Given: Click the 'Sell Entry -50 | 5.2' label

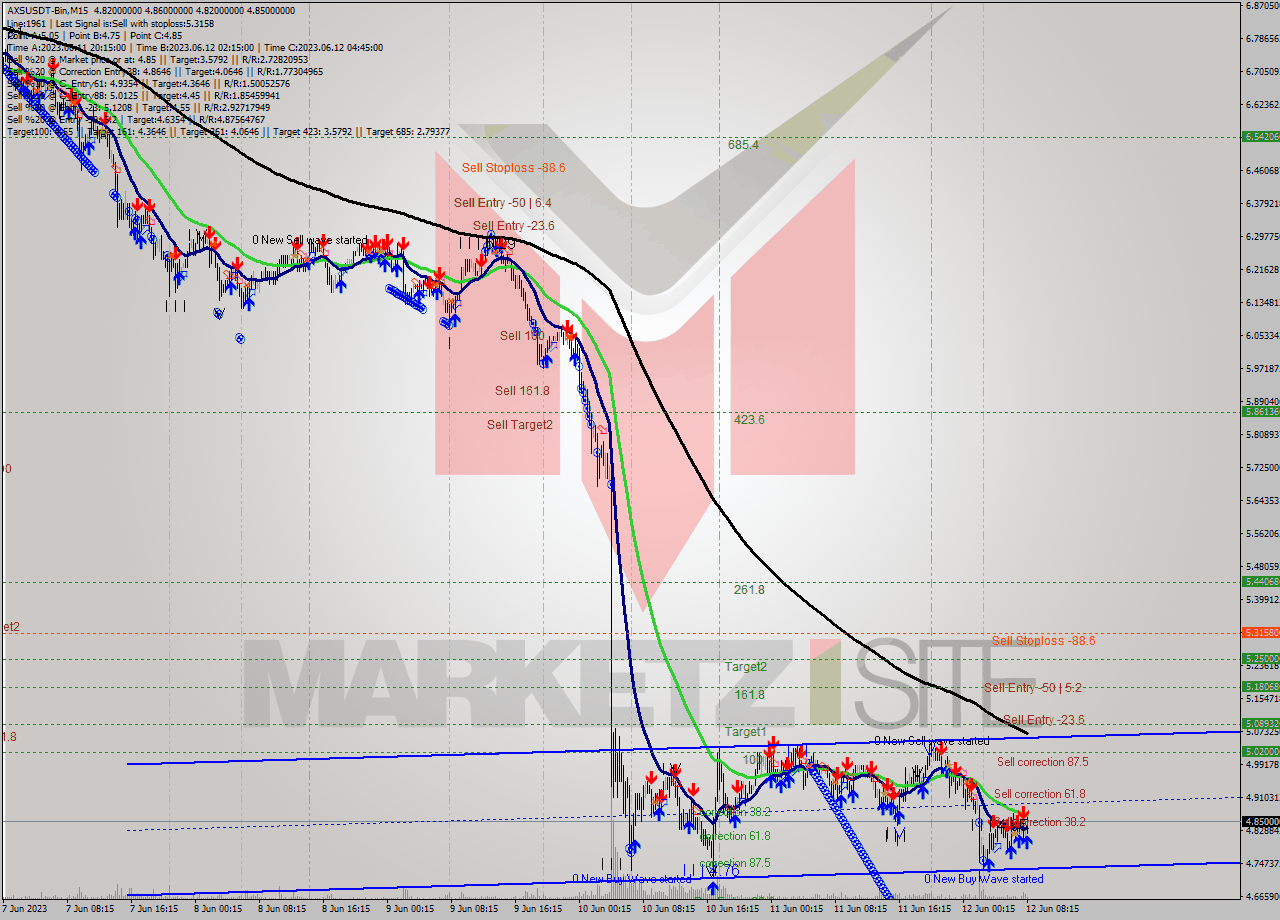Looking at the screenshot, I should click(x=1033, y=688).
